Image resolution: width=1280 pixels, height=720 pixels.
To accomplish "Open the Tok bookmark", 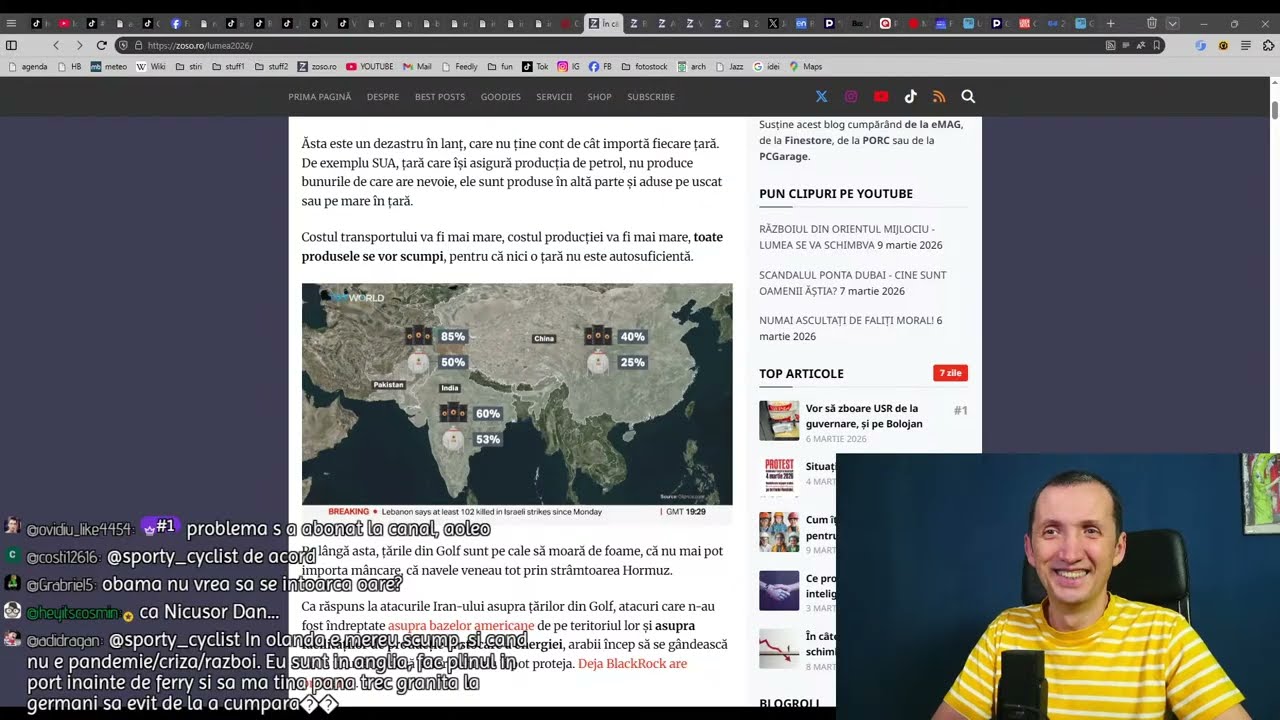I will tap(535, 67).
